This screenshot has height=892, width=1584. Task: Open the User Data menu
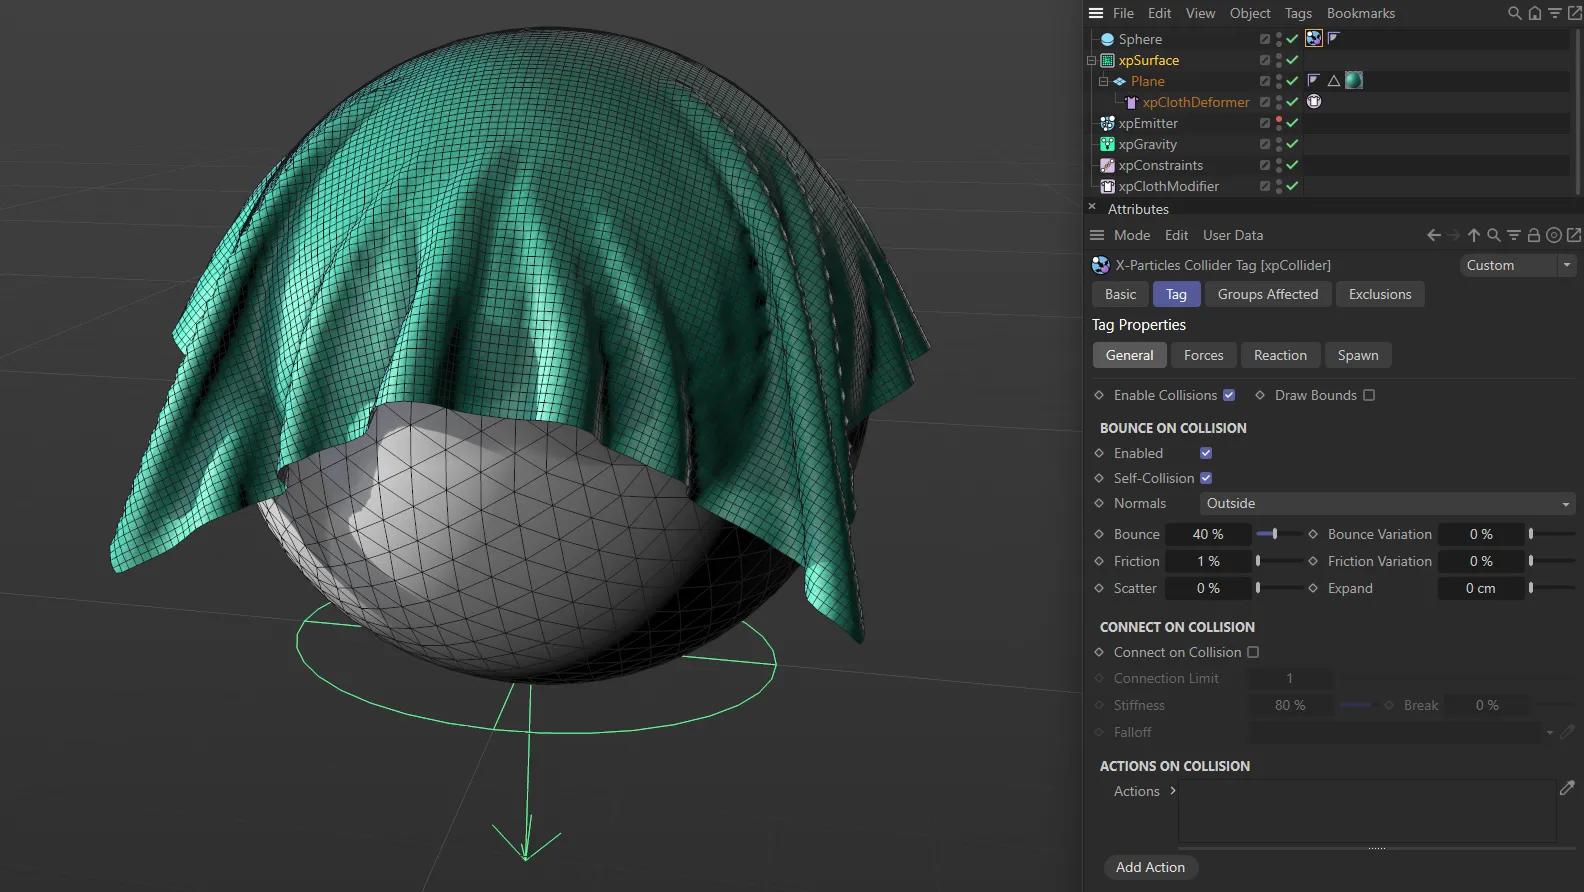[1233, 235]
